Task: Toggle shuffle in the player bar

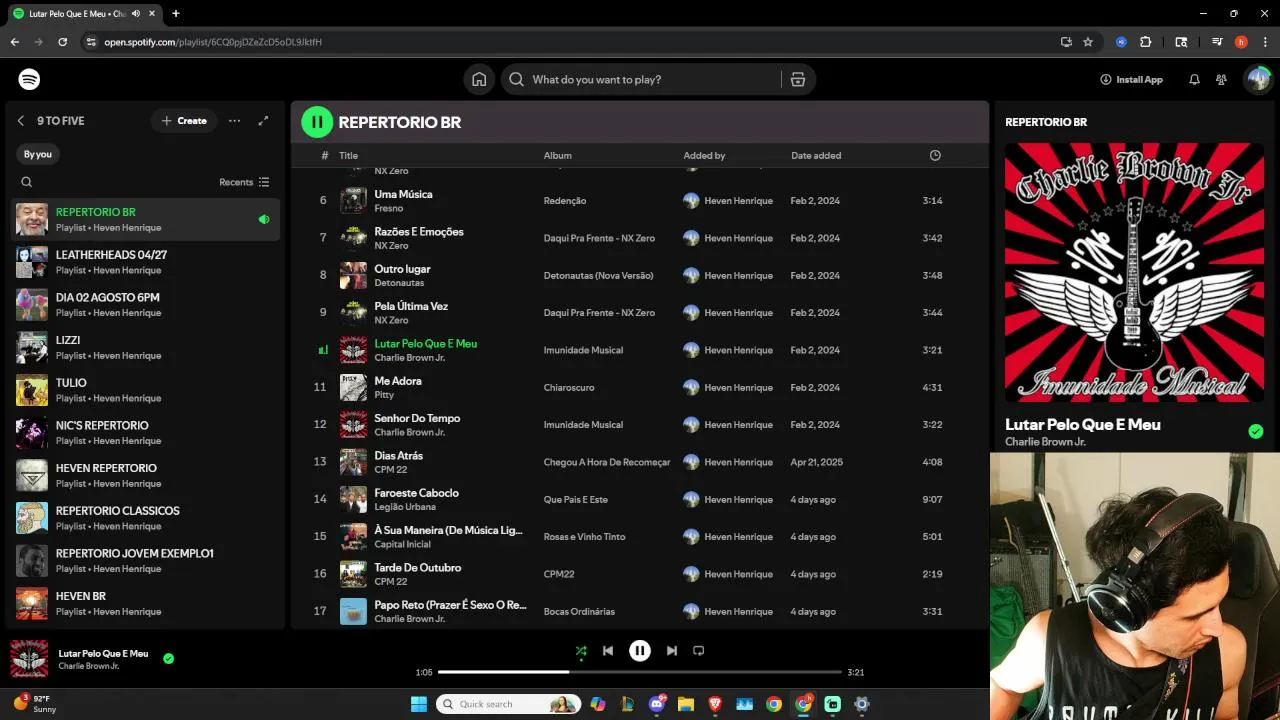Action: pos(581,651)
